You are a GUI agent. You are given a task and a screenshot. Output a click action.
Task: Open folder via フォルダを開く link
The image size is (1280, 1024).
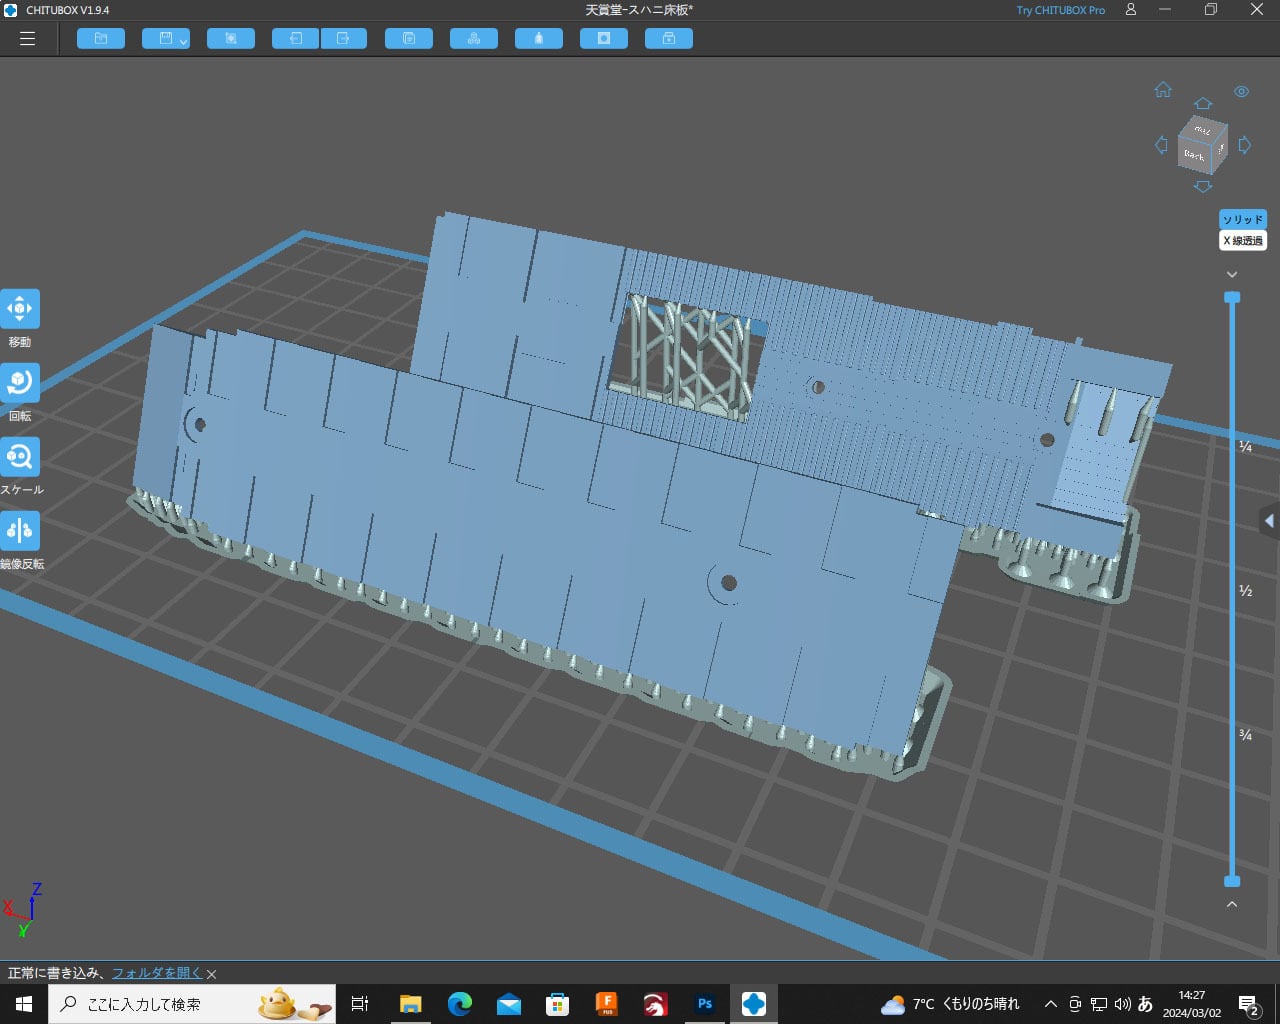coord(156,973)
